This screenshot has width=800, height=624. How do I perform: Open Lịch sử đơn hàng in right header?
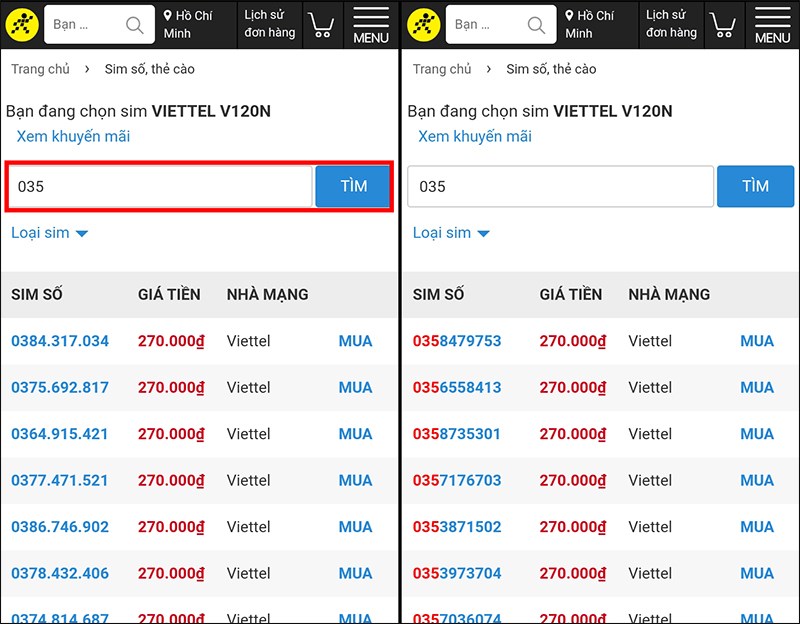671,24
